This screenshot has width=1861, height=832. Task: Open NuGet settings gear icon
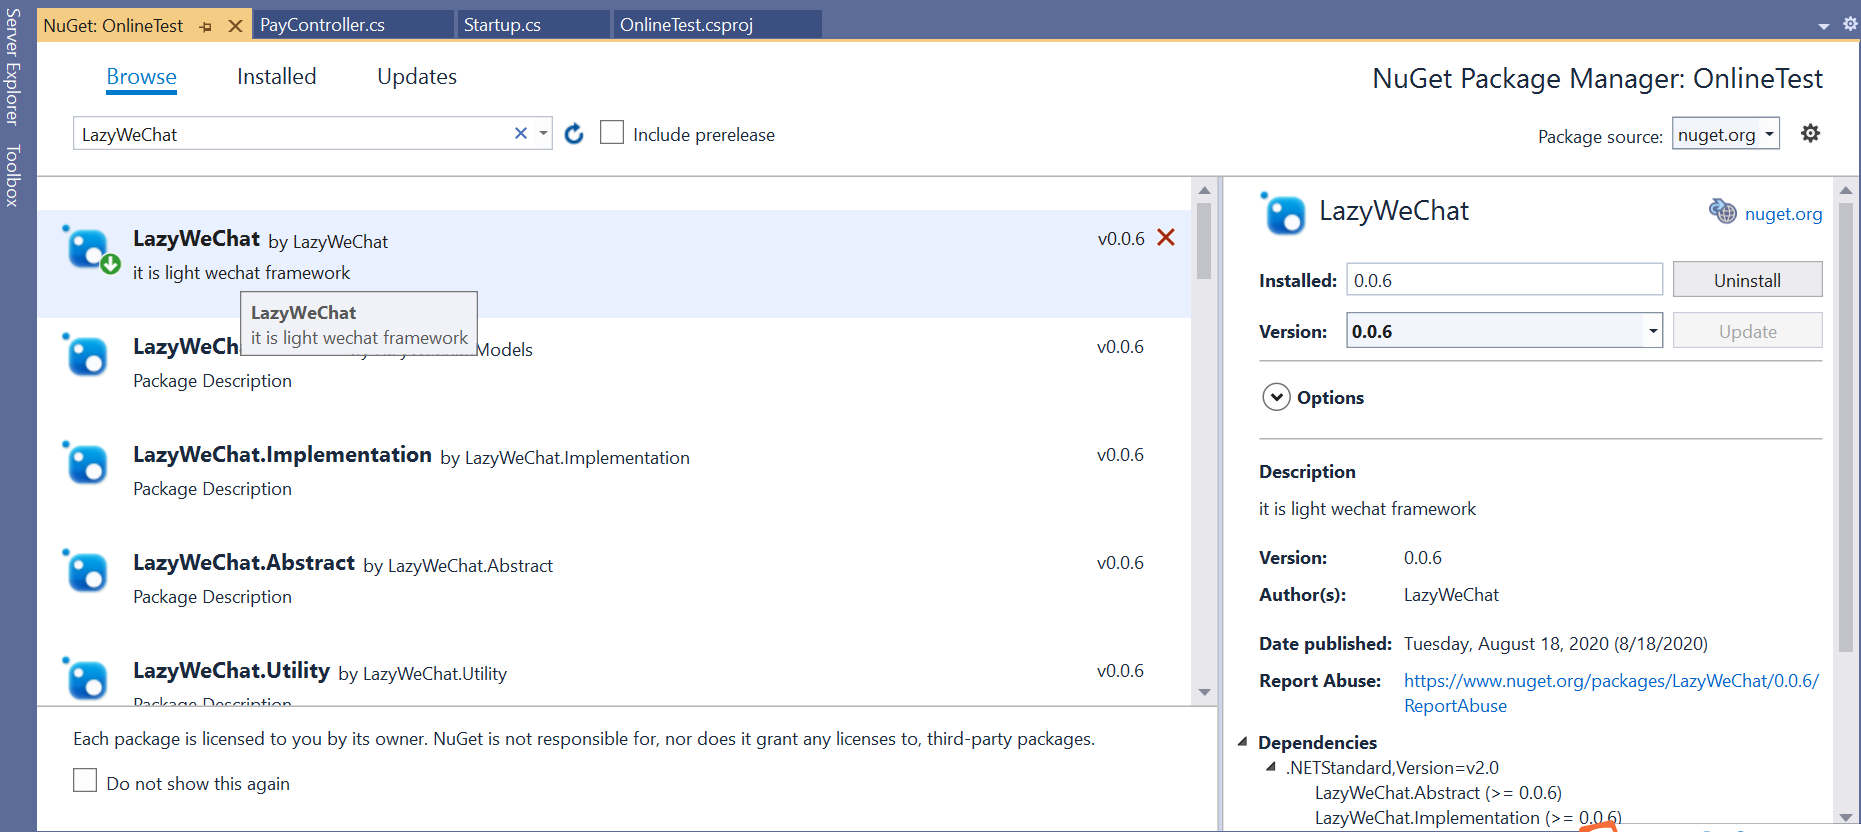[x=1810, y=133]
